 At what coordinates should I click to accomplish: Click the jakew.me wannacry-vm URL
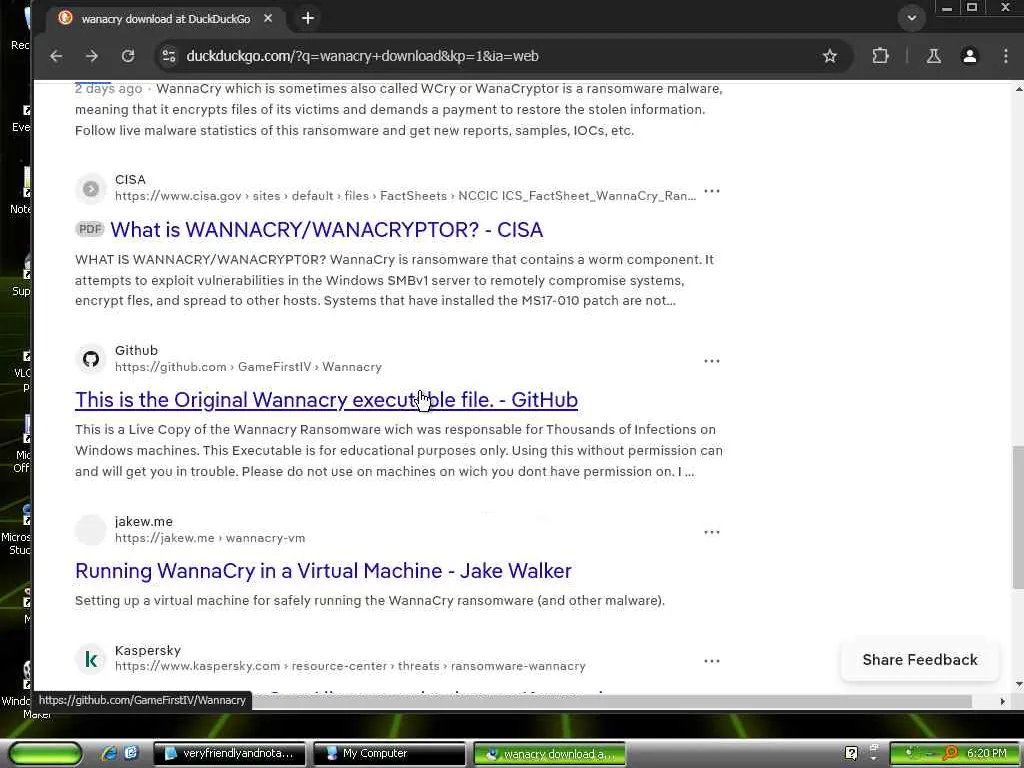click(210, 538)
